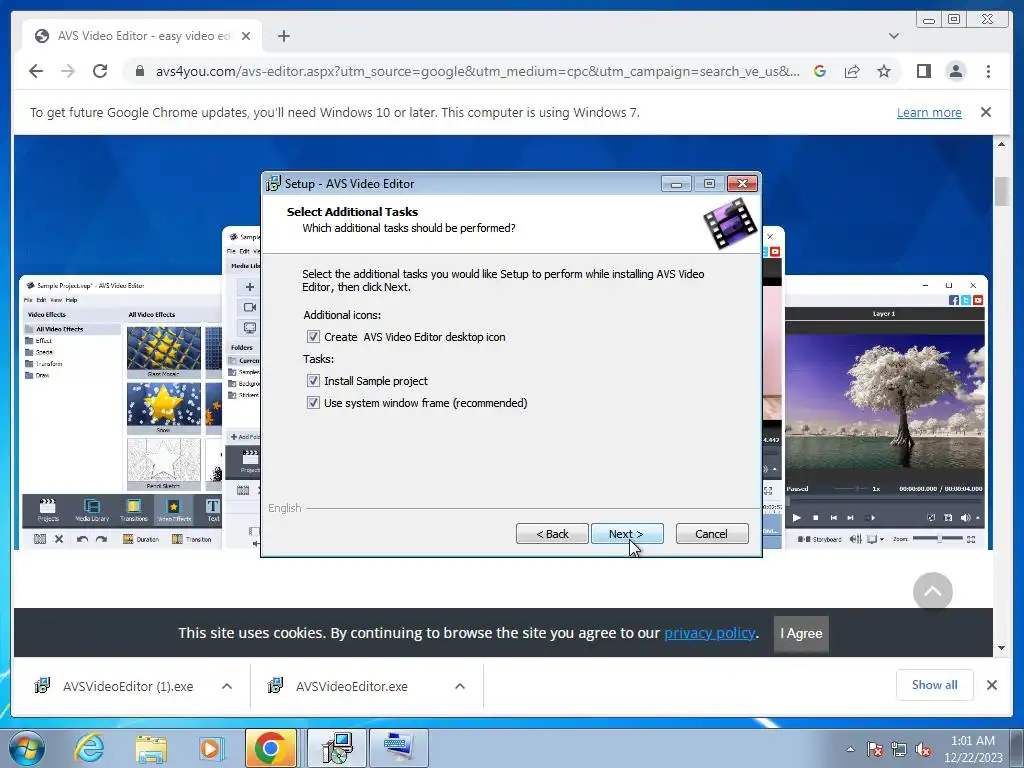Click the Action Center flag tray icon

875,749
